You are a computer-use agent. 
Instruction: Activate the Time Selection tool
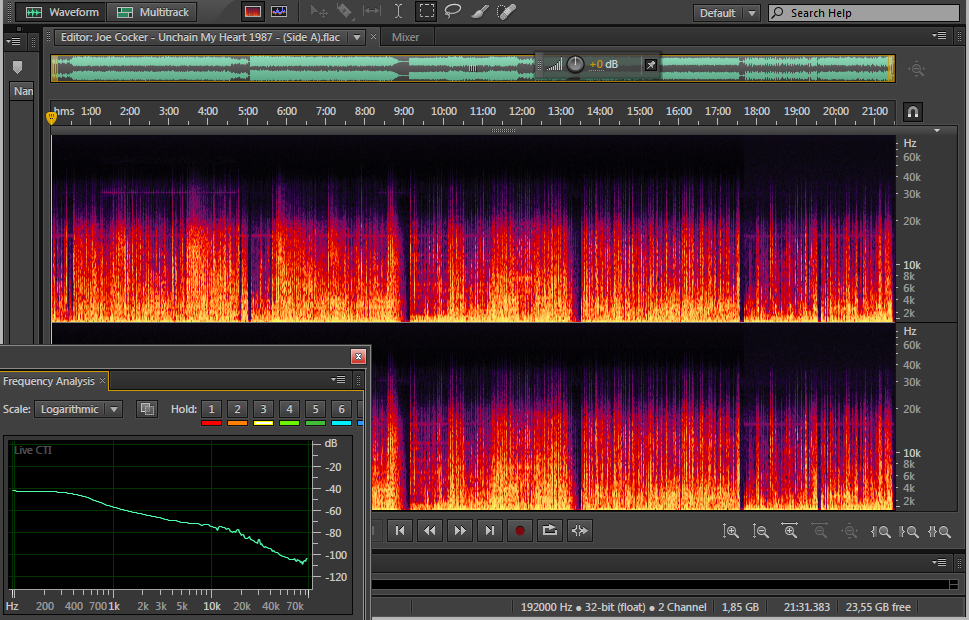coord(399,12)
